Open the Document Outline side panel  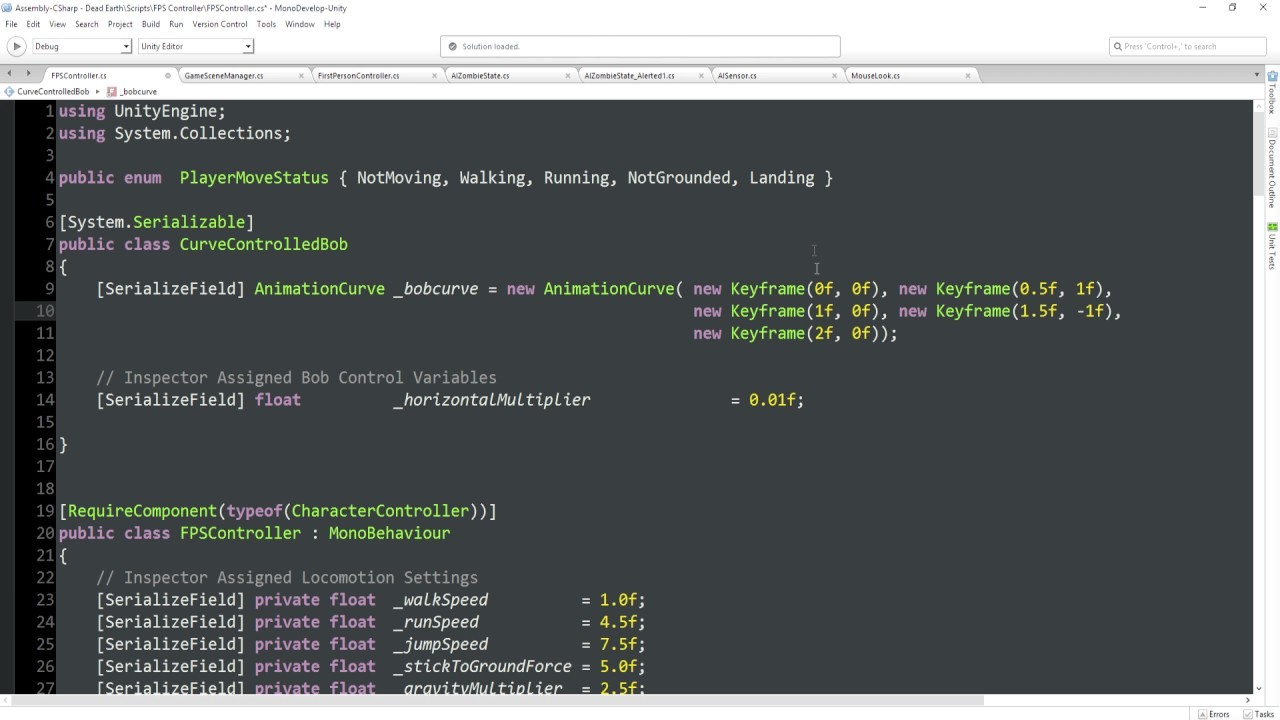[x=1272, y=170]
